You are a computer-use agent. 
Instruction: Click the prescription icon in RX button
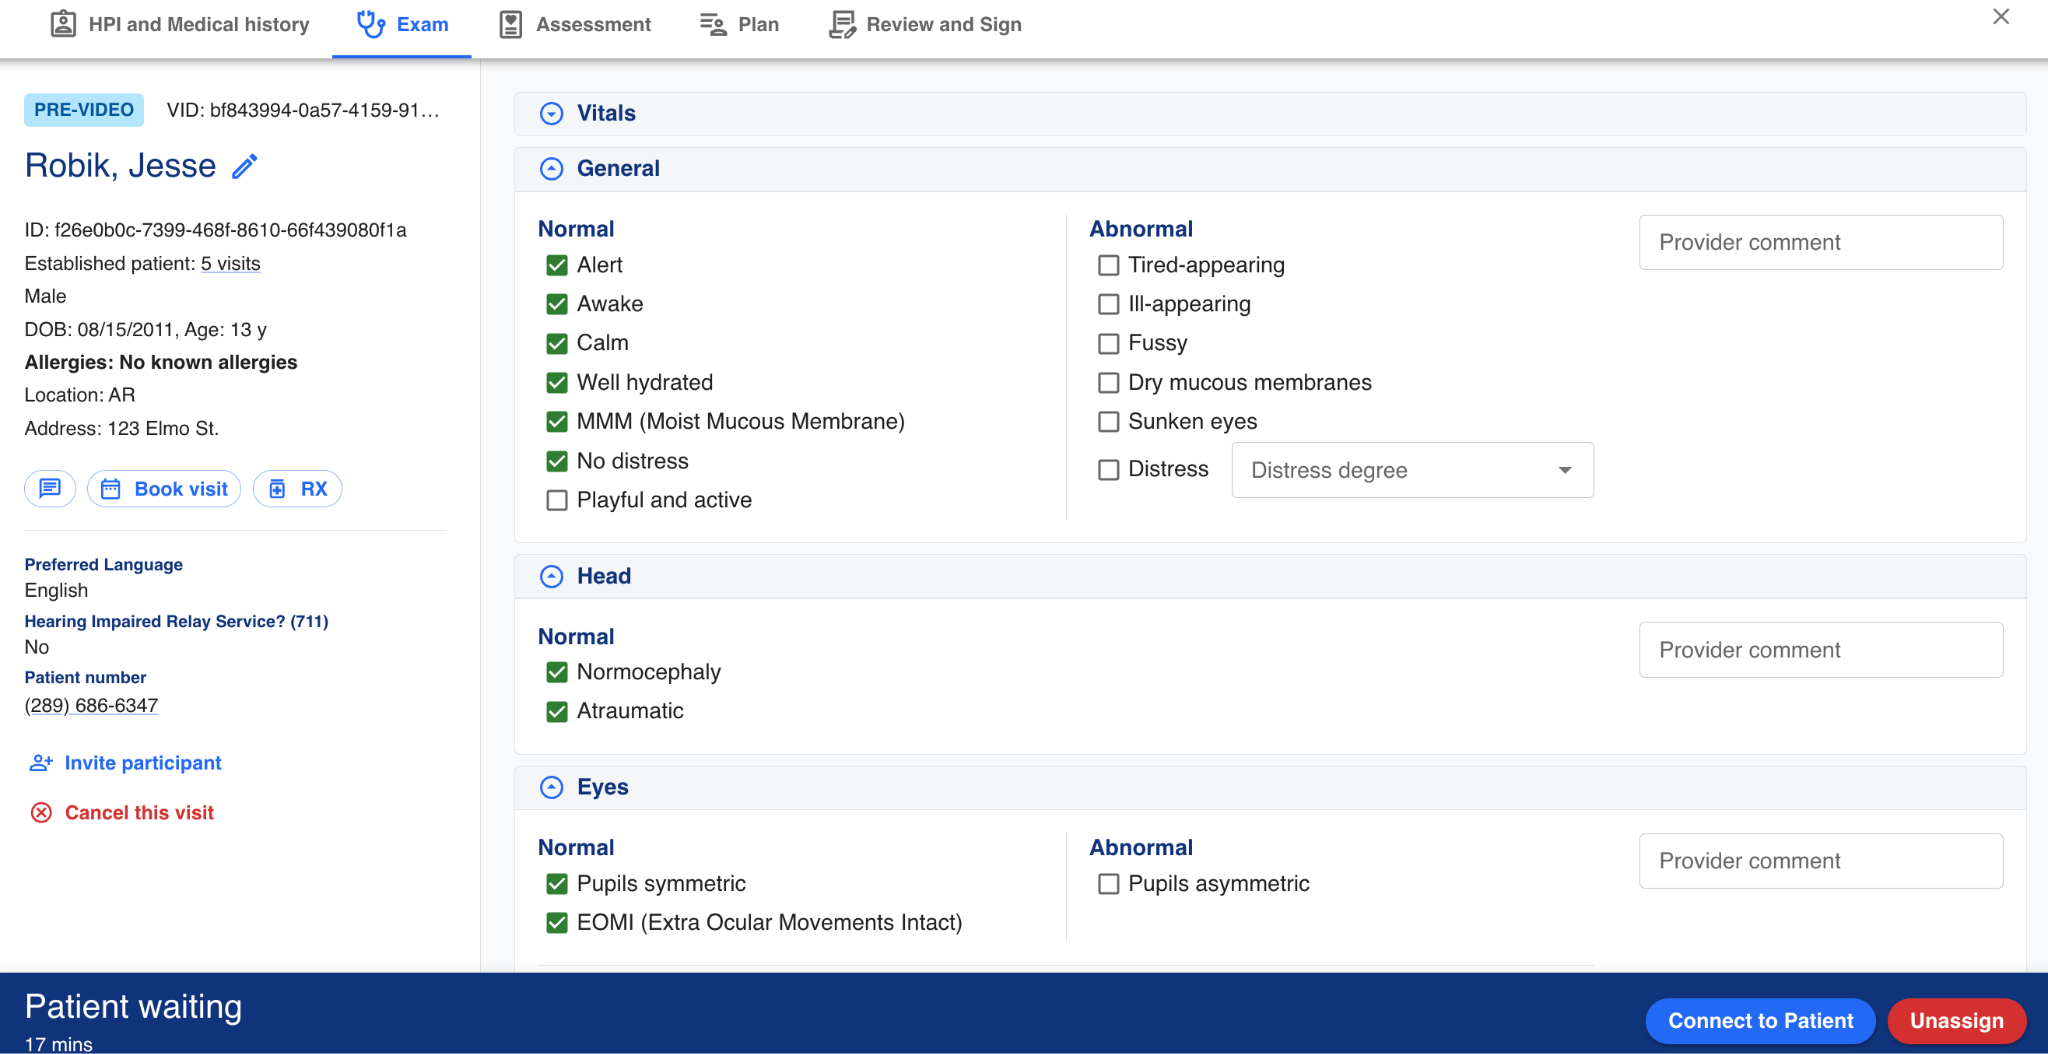coord(278,489)
